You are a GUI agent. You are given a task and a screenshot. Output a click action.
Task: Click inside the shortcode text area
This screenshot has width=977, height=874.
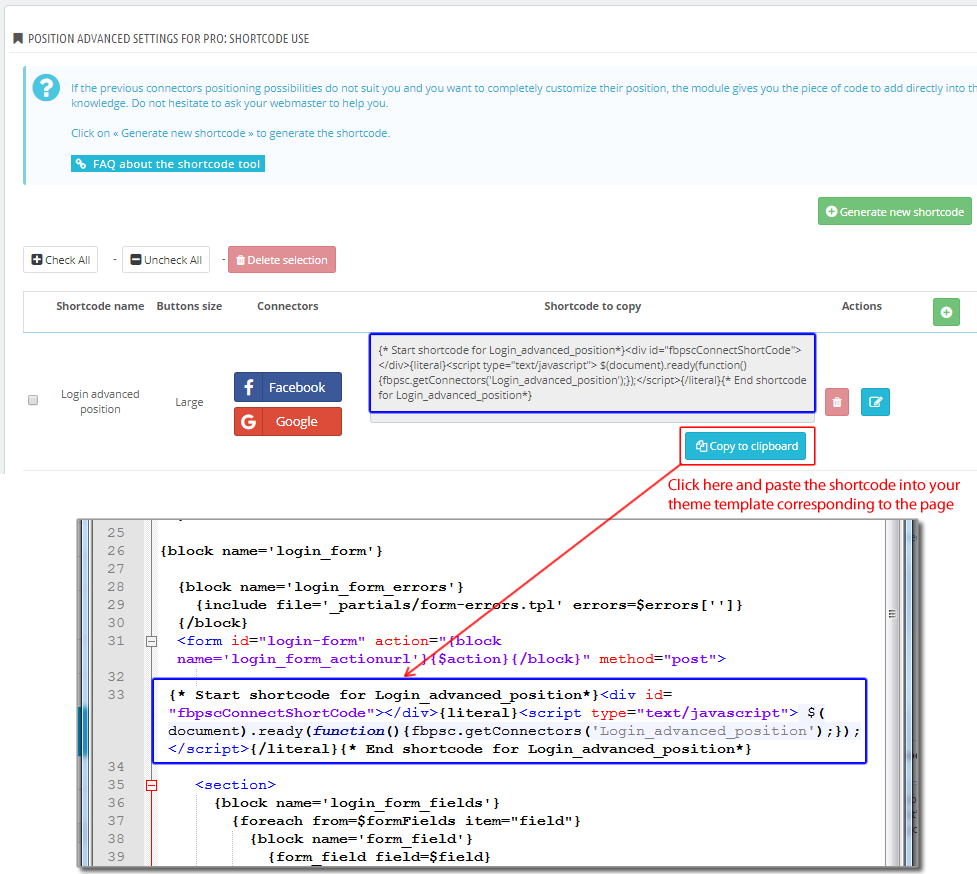click(x=592, y=373)
